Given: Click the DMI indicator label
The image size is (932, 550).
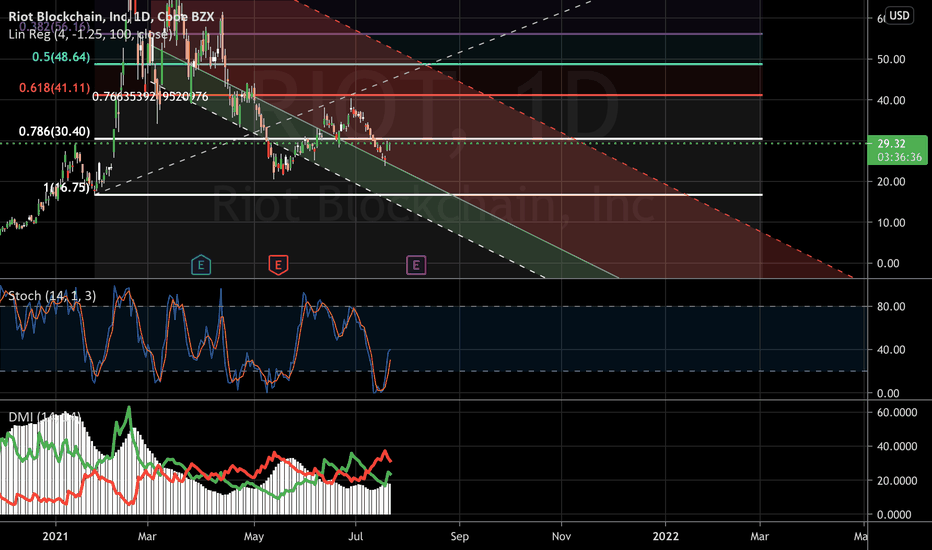Looking at the screenshot, I should 45,417.
